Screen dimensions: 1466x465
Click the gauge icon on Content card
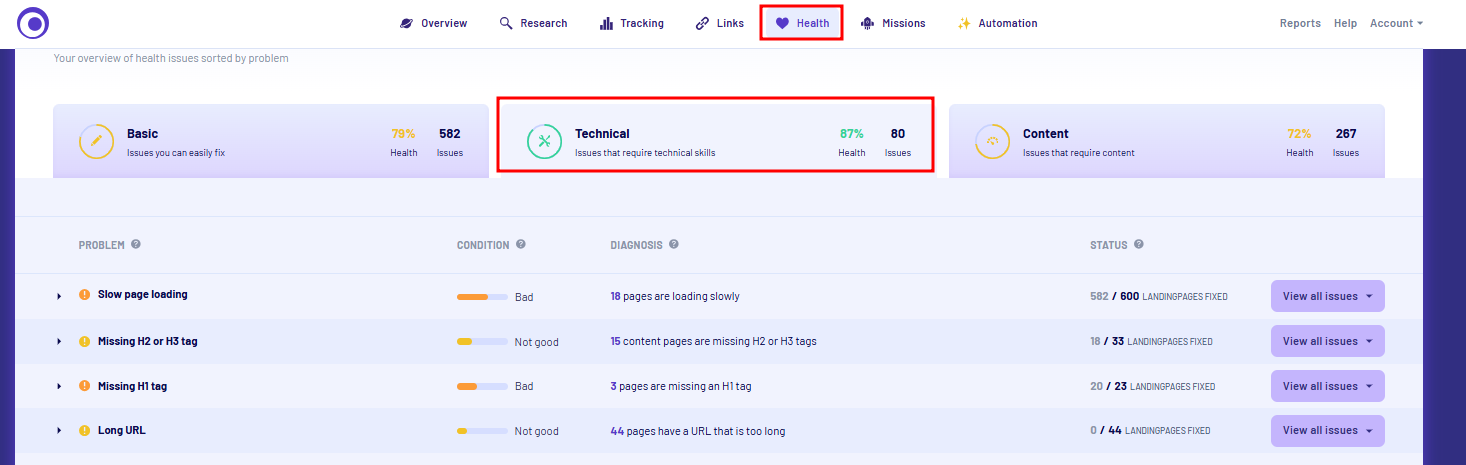click(x=992, y=141)
